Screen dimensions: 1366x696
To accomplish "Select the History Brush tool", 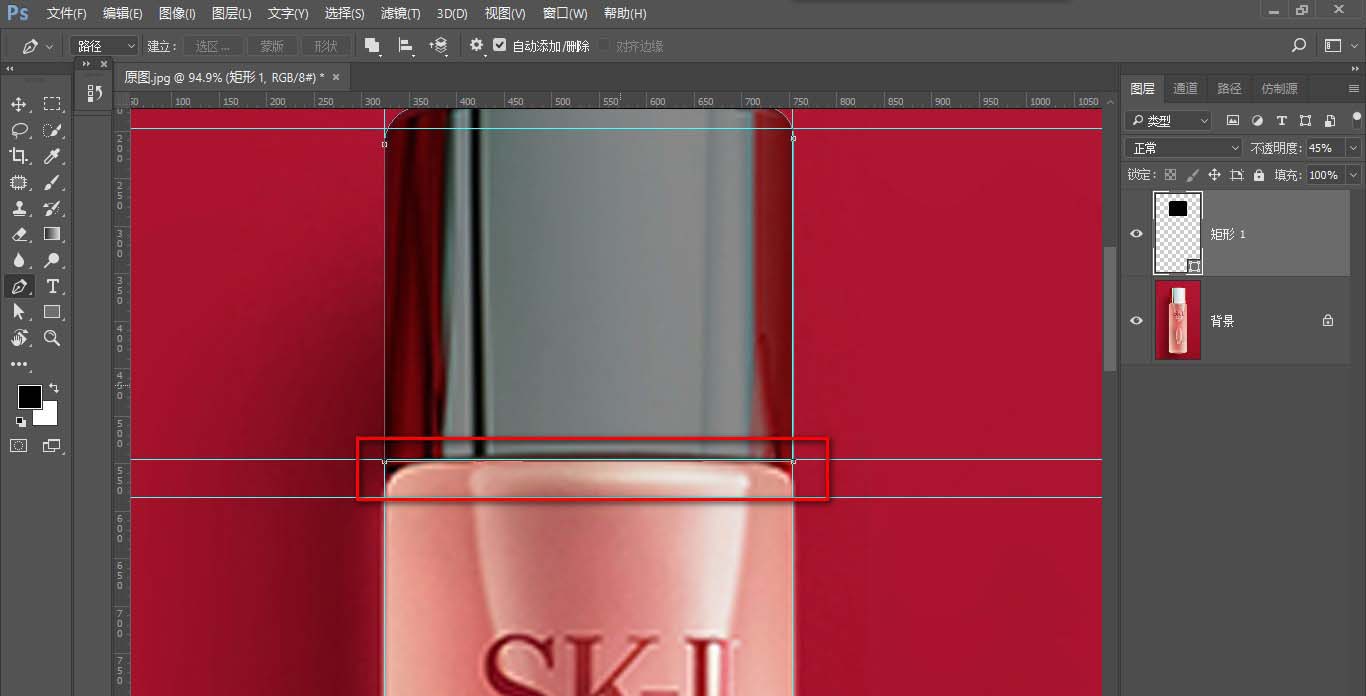I will point(52,208).
